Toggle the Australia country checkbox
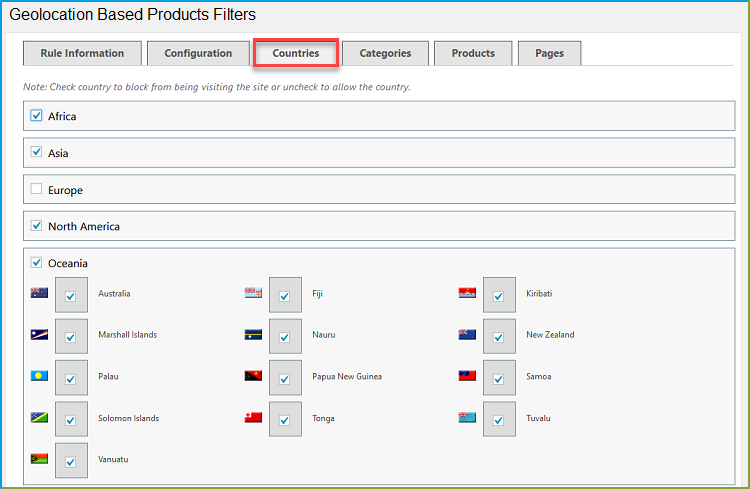The width and height of the screenshot is (750, 489). [x=71, y=295]
